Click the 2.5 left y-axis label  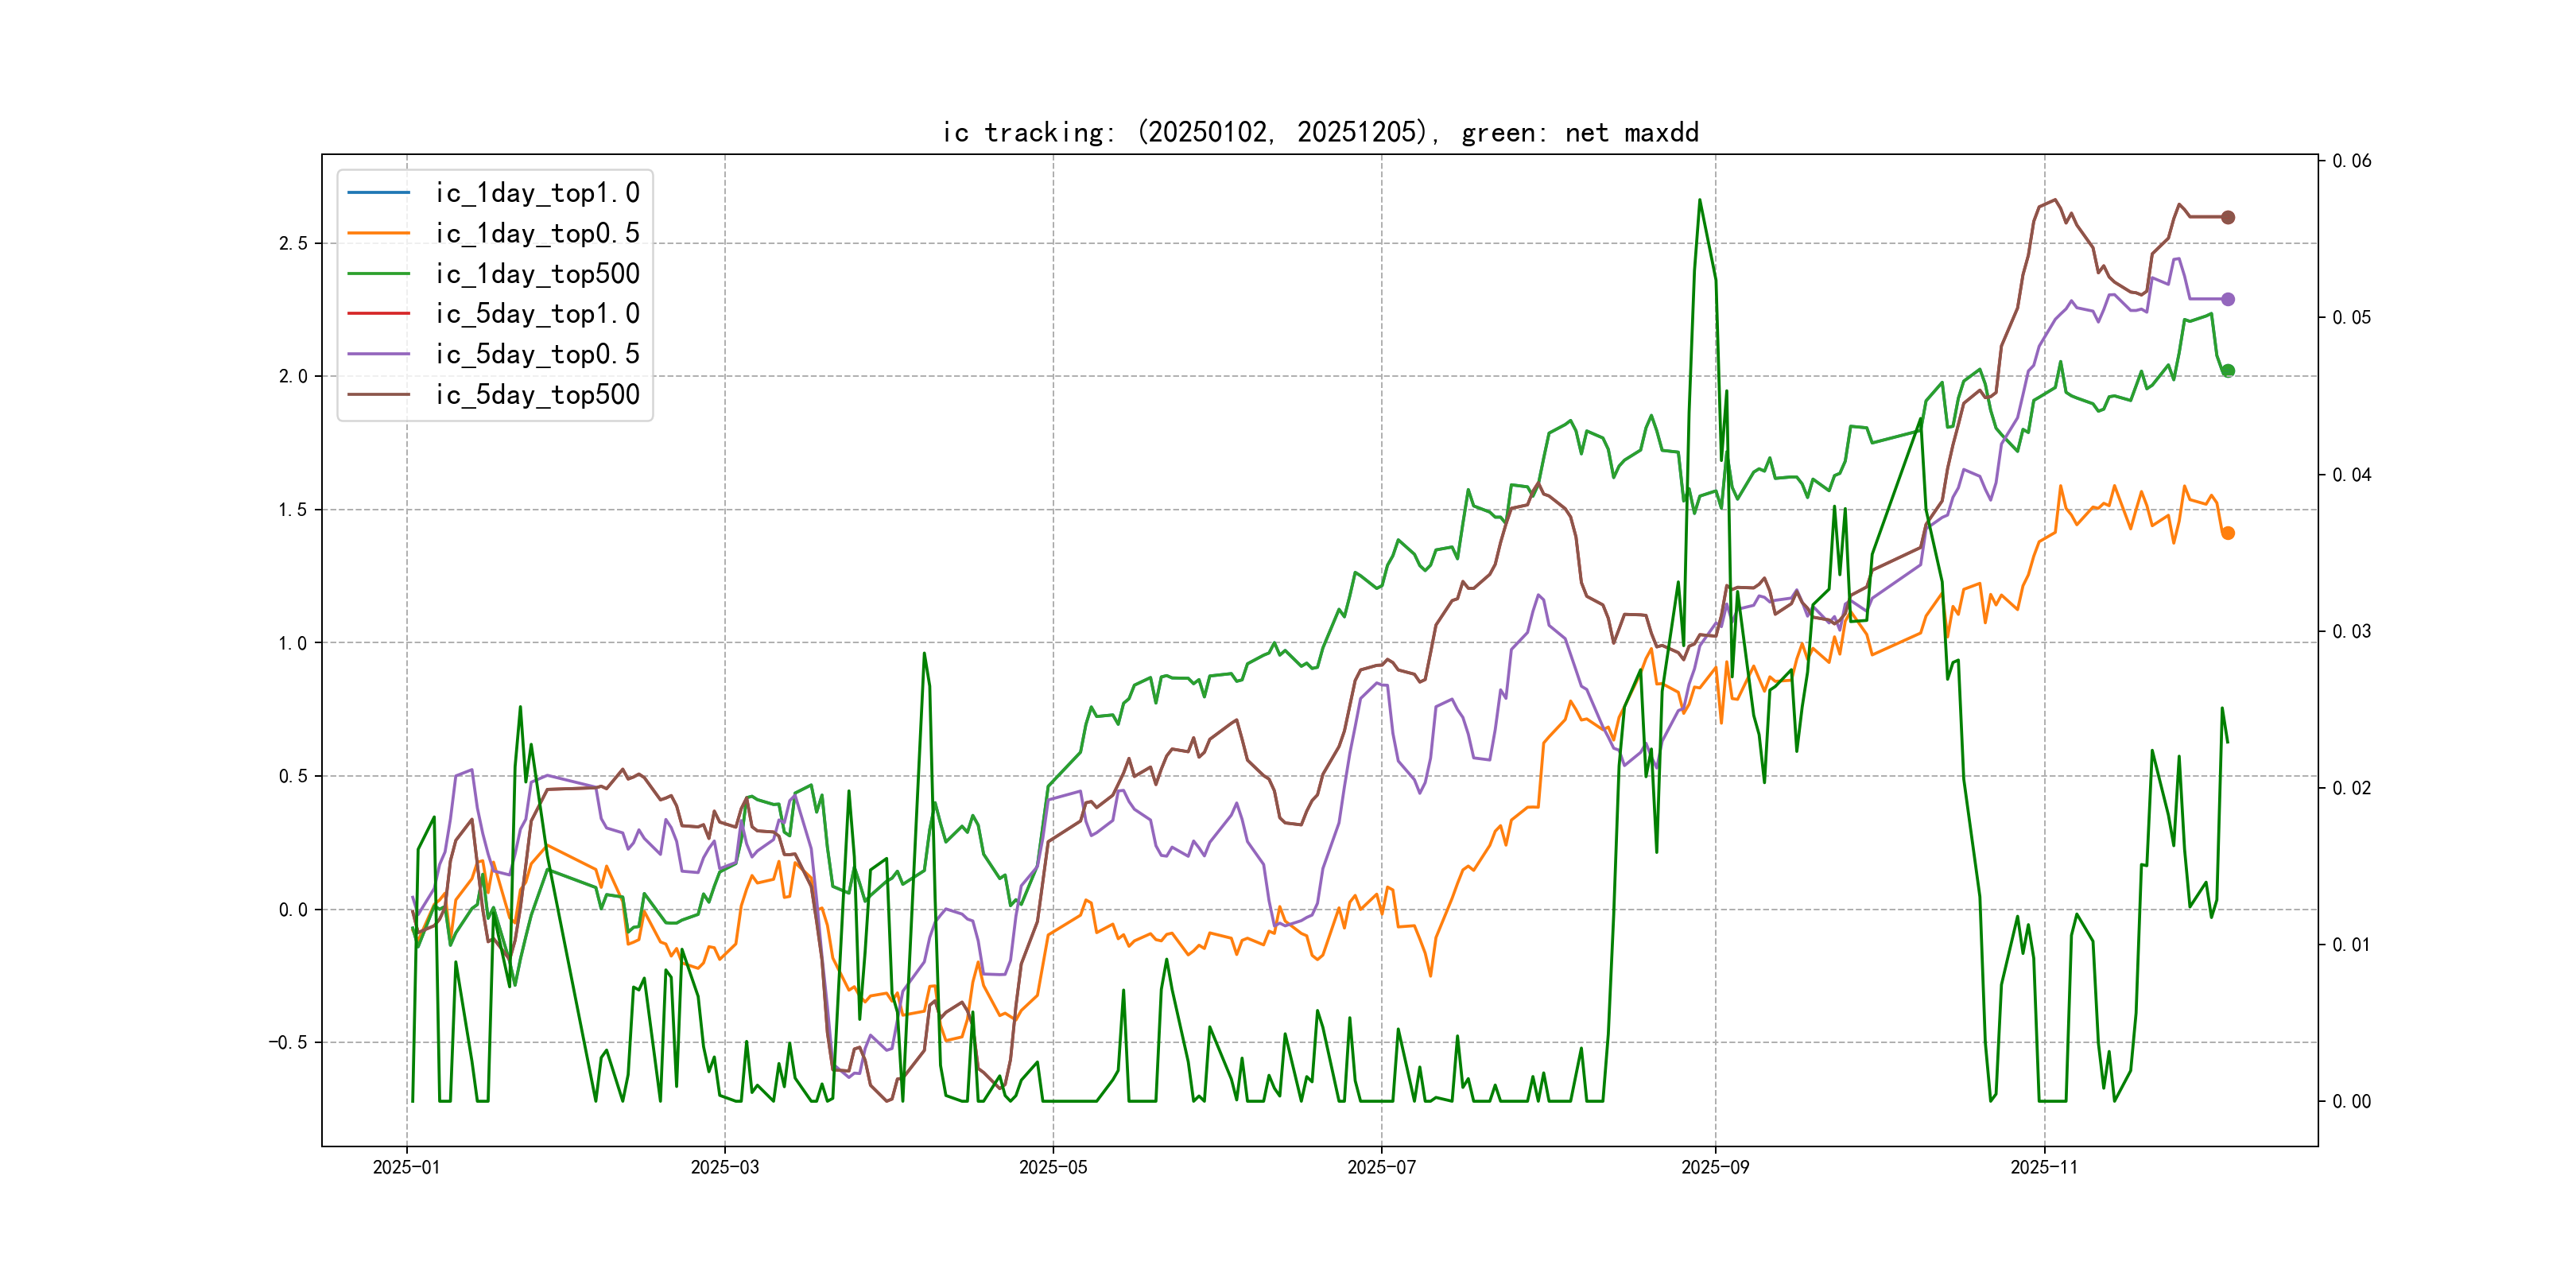292,244
